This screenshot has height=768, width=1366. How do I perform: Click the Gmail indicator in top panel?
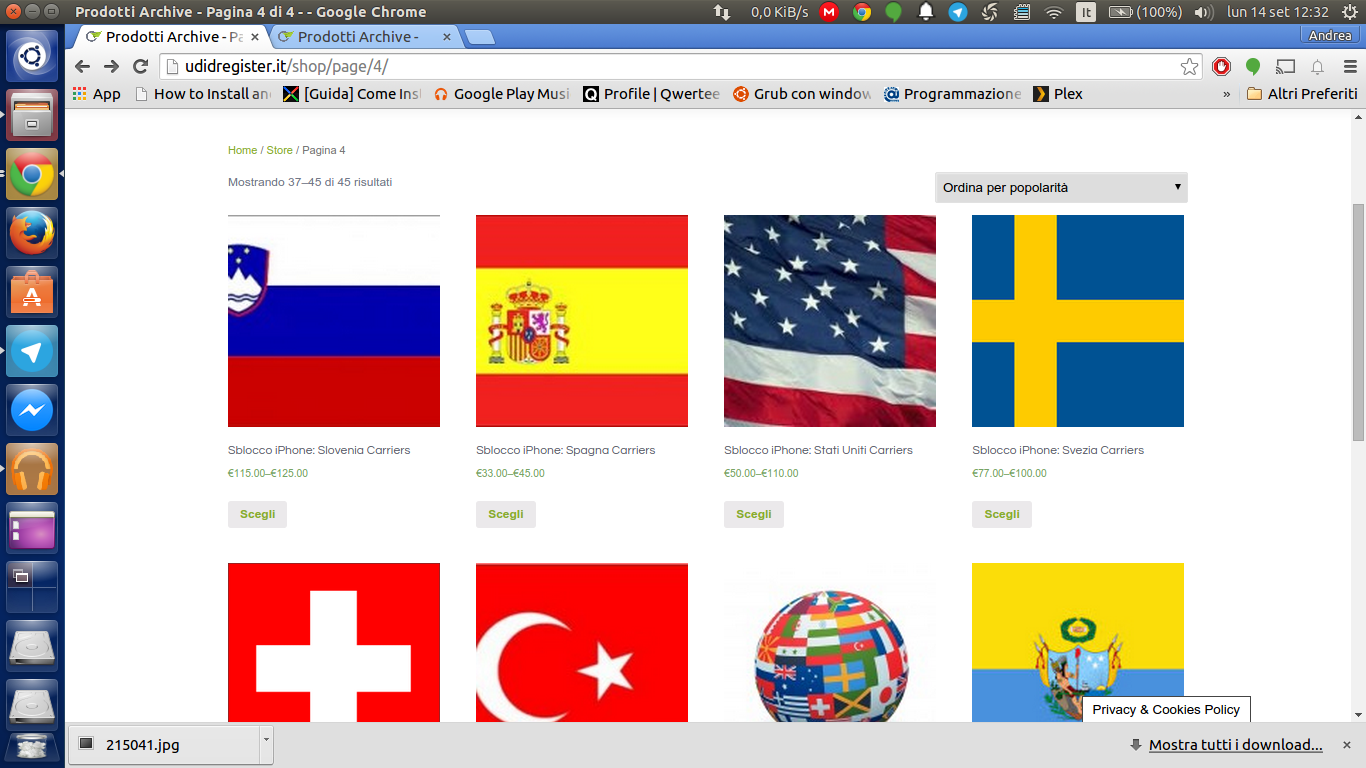coord(829,12)
